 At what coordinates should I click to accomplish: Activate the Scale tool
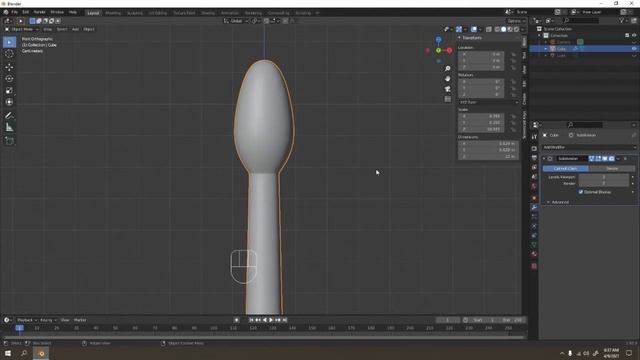[9, 90]
